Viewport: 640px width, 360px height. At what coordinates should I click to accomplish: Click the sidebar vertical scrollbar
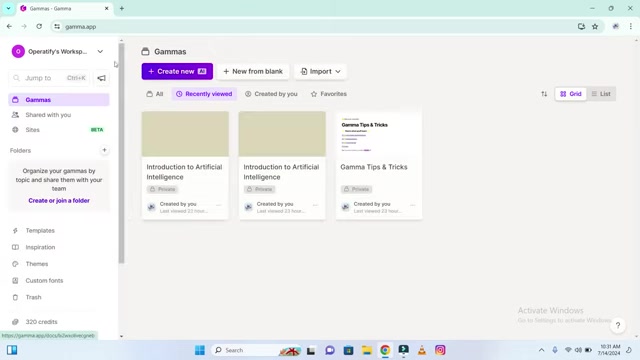coord(121,153)
